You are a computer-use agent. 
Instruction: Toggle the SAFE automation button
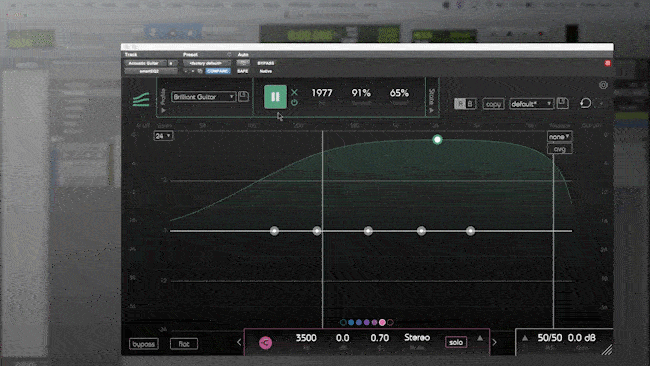point(243,71)
